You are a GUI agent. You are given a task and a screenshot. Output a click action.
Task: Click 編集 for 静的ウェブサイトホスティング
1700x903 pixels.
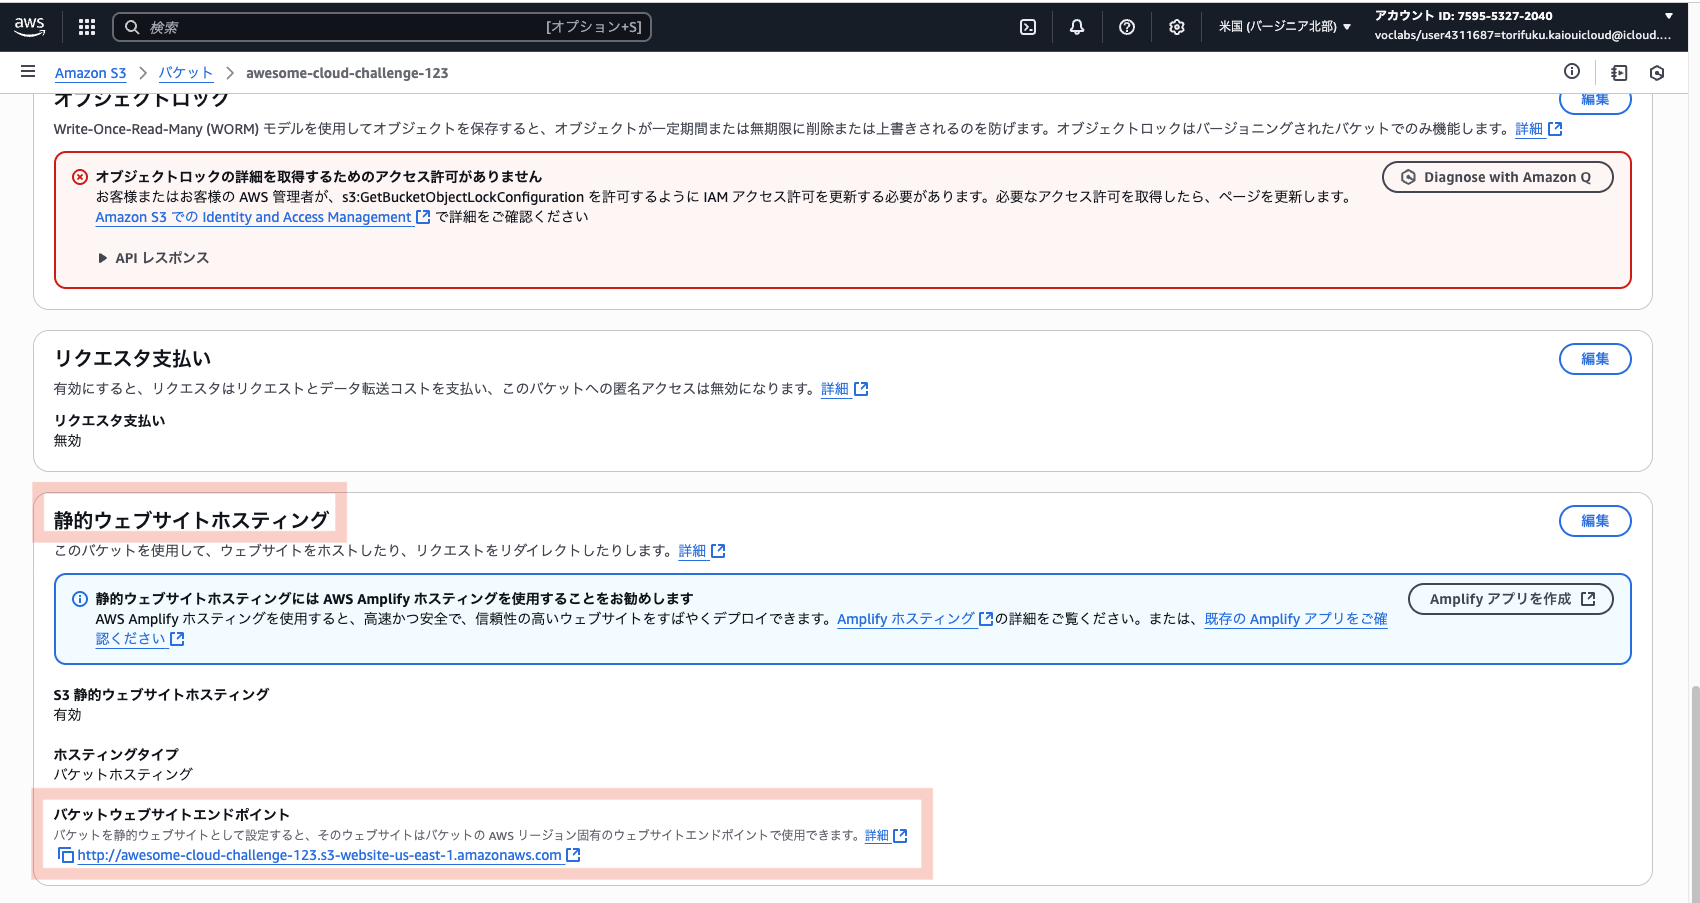tap(1595, 521)
